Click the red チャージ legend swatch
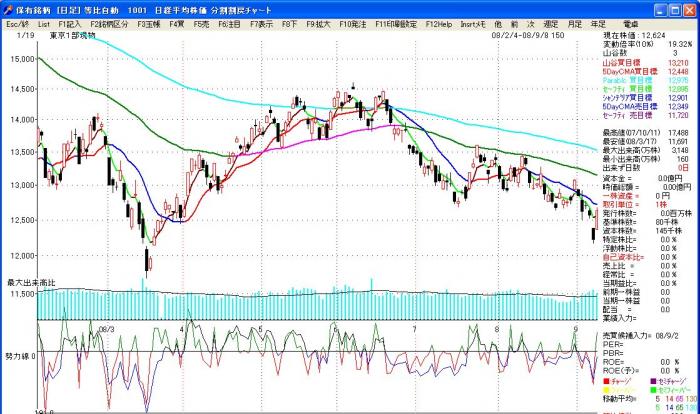700x414 pixels. tap(606, 381)
